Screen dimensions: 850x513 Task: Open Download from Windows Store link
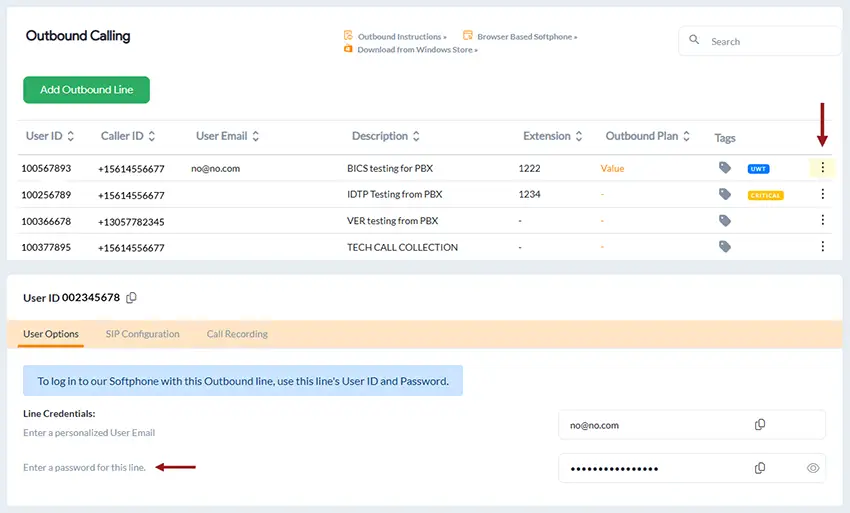click(417, 50)
